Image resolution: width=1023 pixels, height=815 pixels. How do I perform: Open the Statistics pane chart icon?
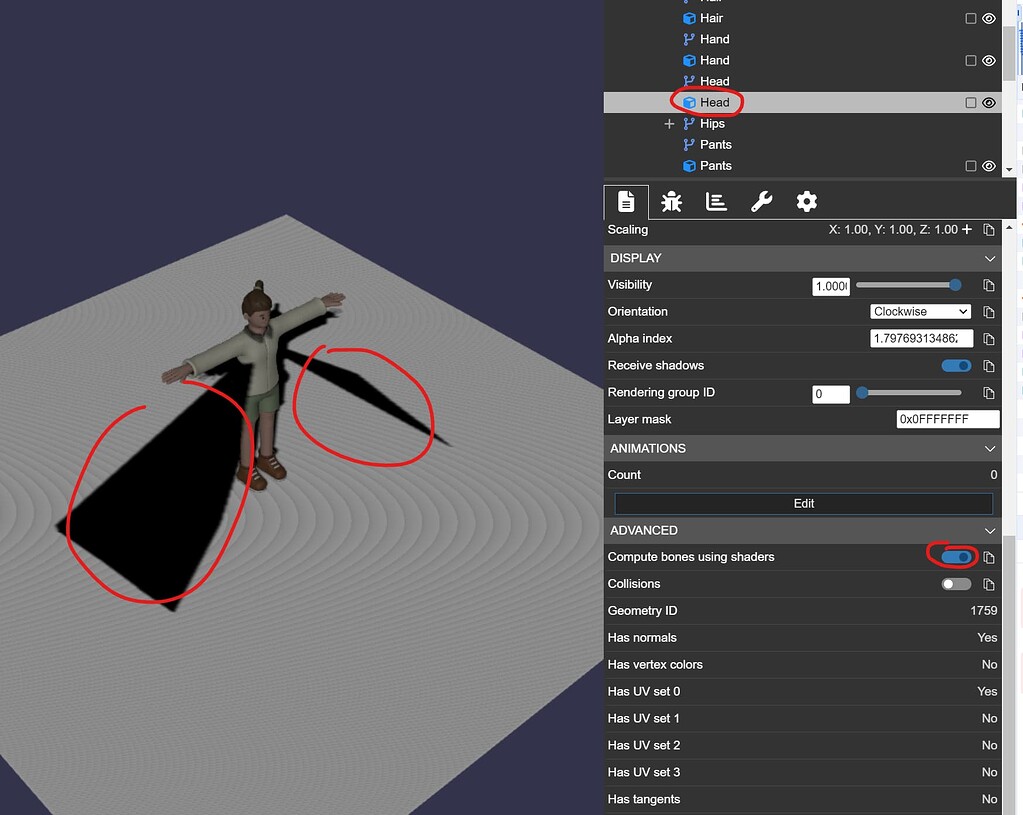(716, 201)
